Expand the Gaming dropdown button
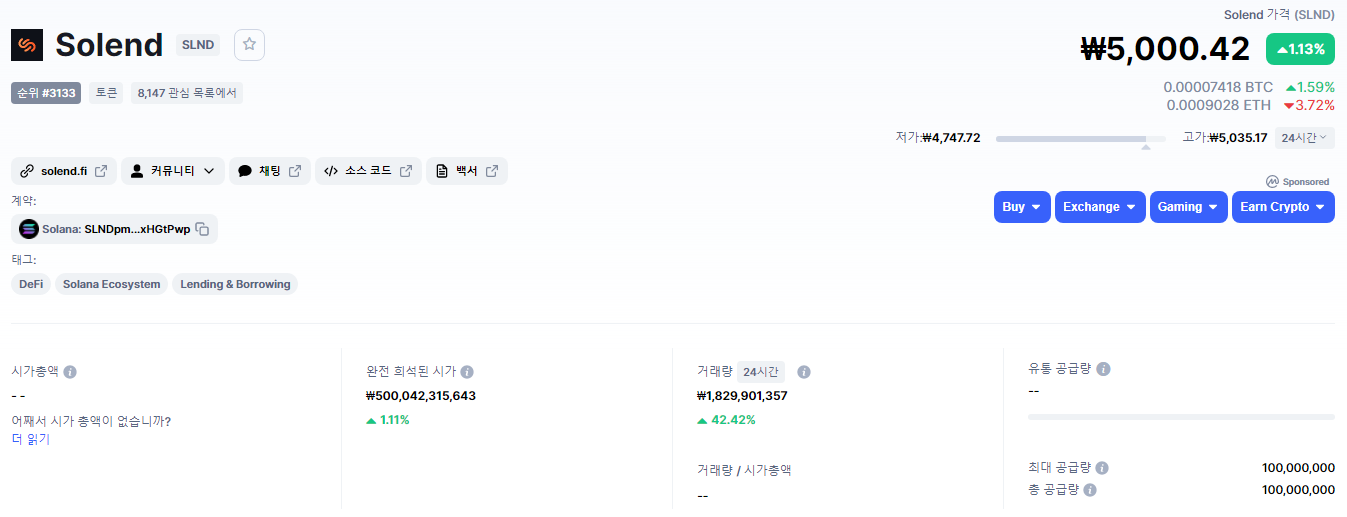1347x517 pixels. (x=1189, y=207)
